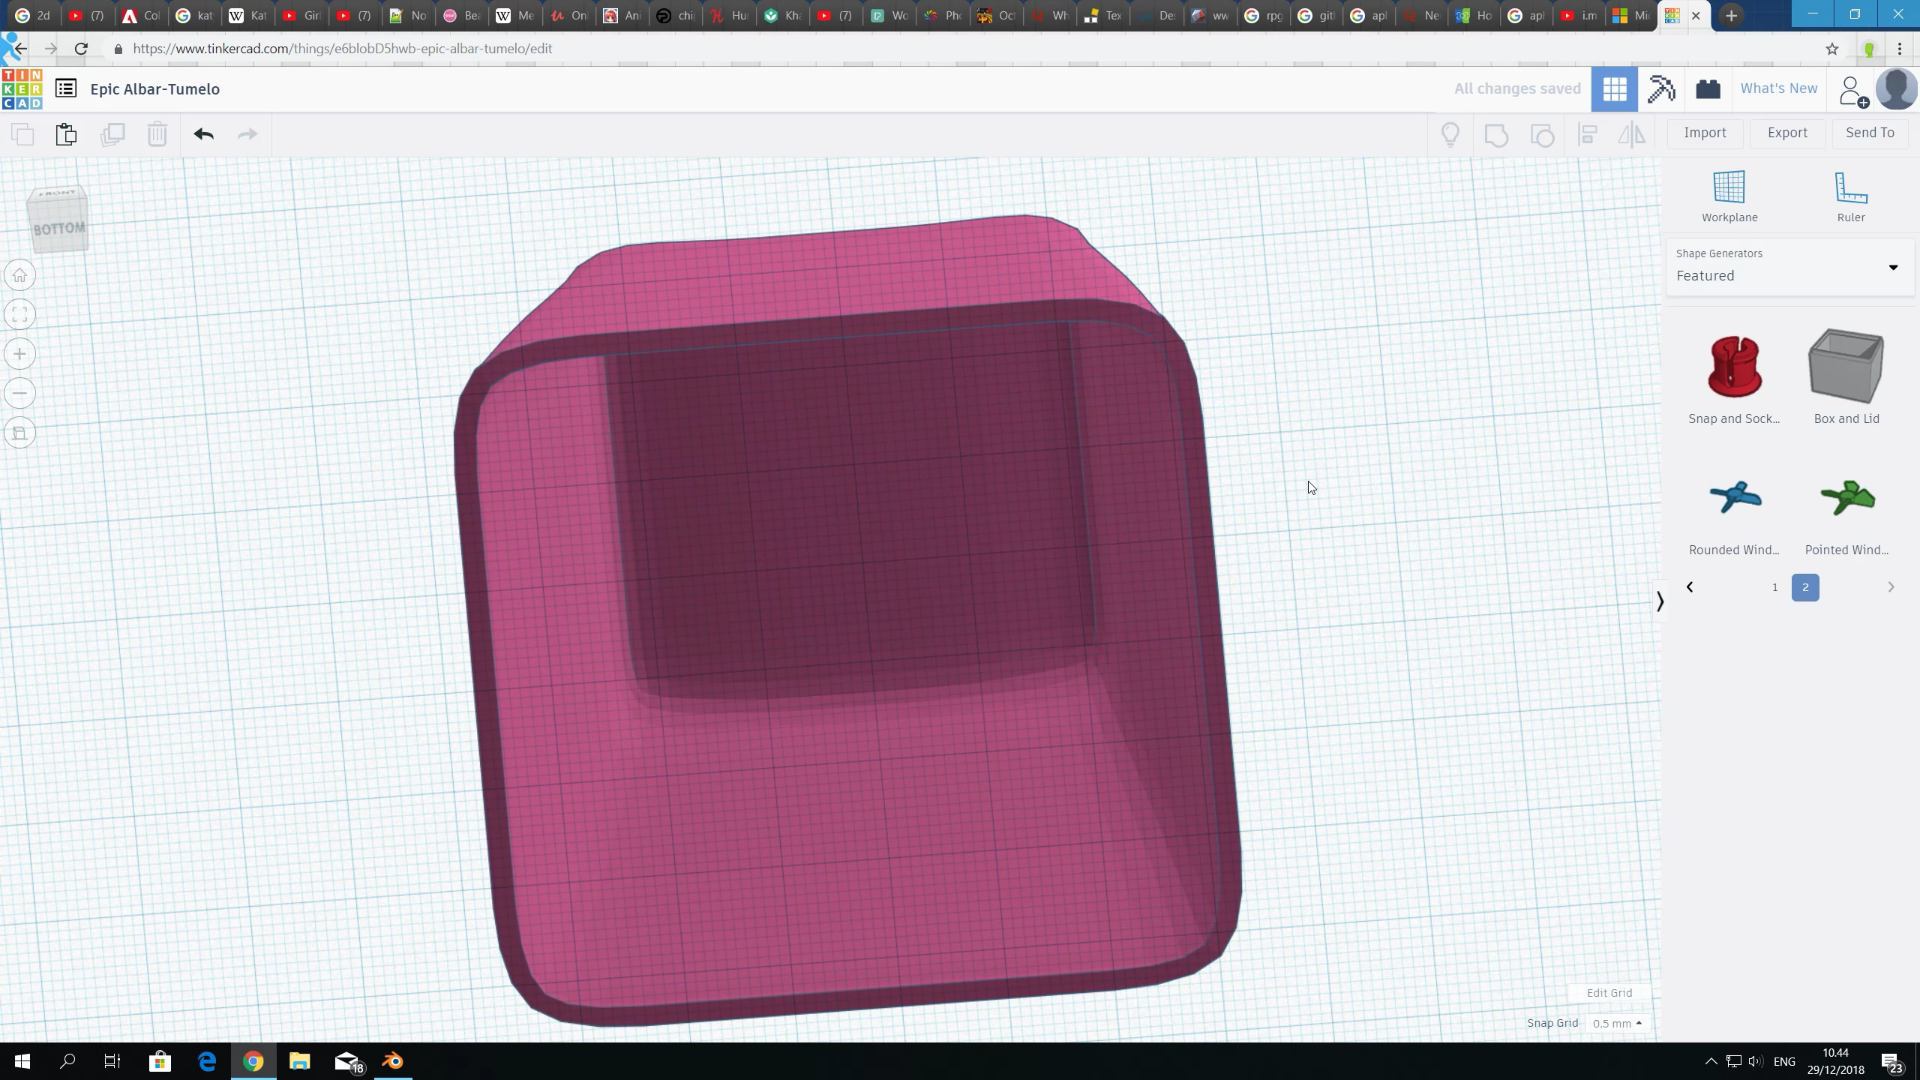This screenshot has width=1920, height=1080.
Task: Pick the Box and Lid shape
Action: 1846,376
